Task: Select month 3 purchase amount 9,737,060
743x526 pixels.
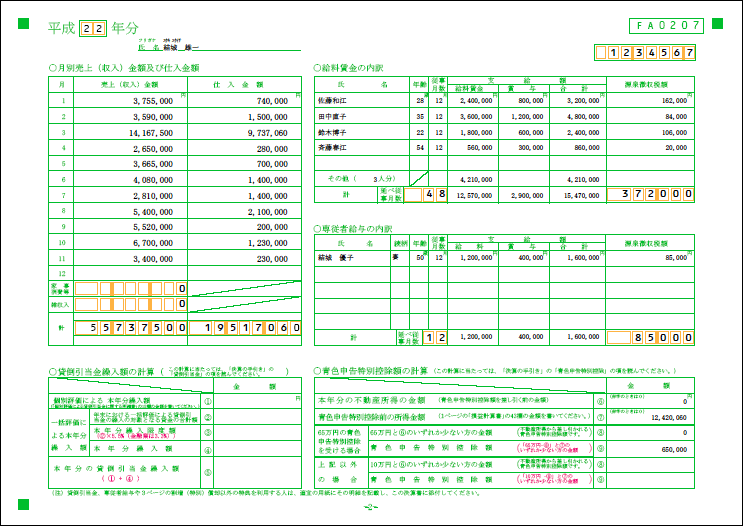Action: point(268,133)
